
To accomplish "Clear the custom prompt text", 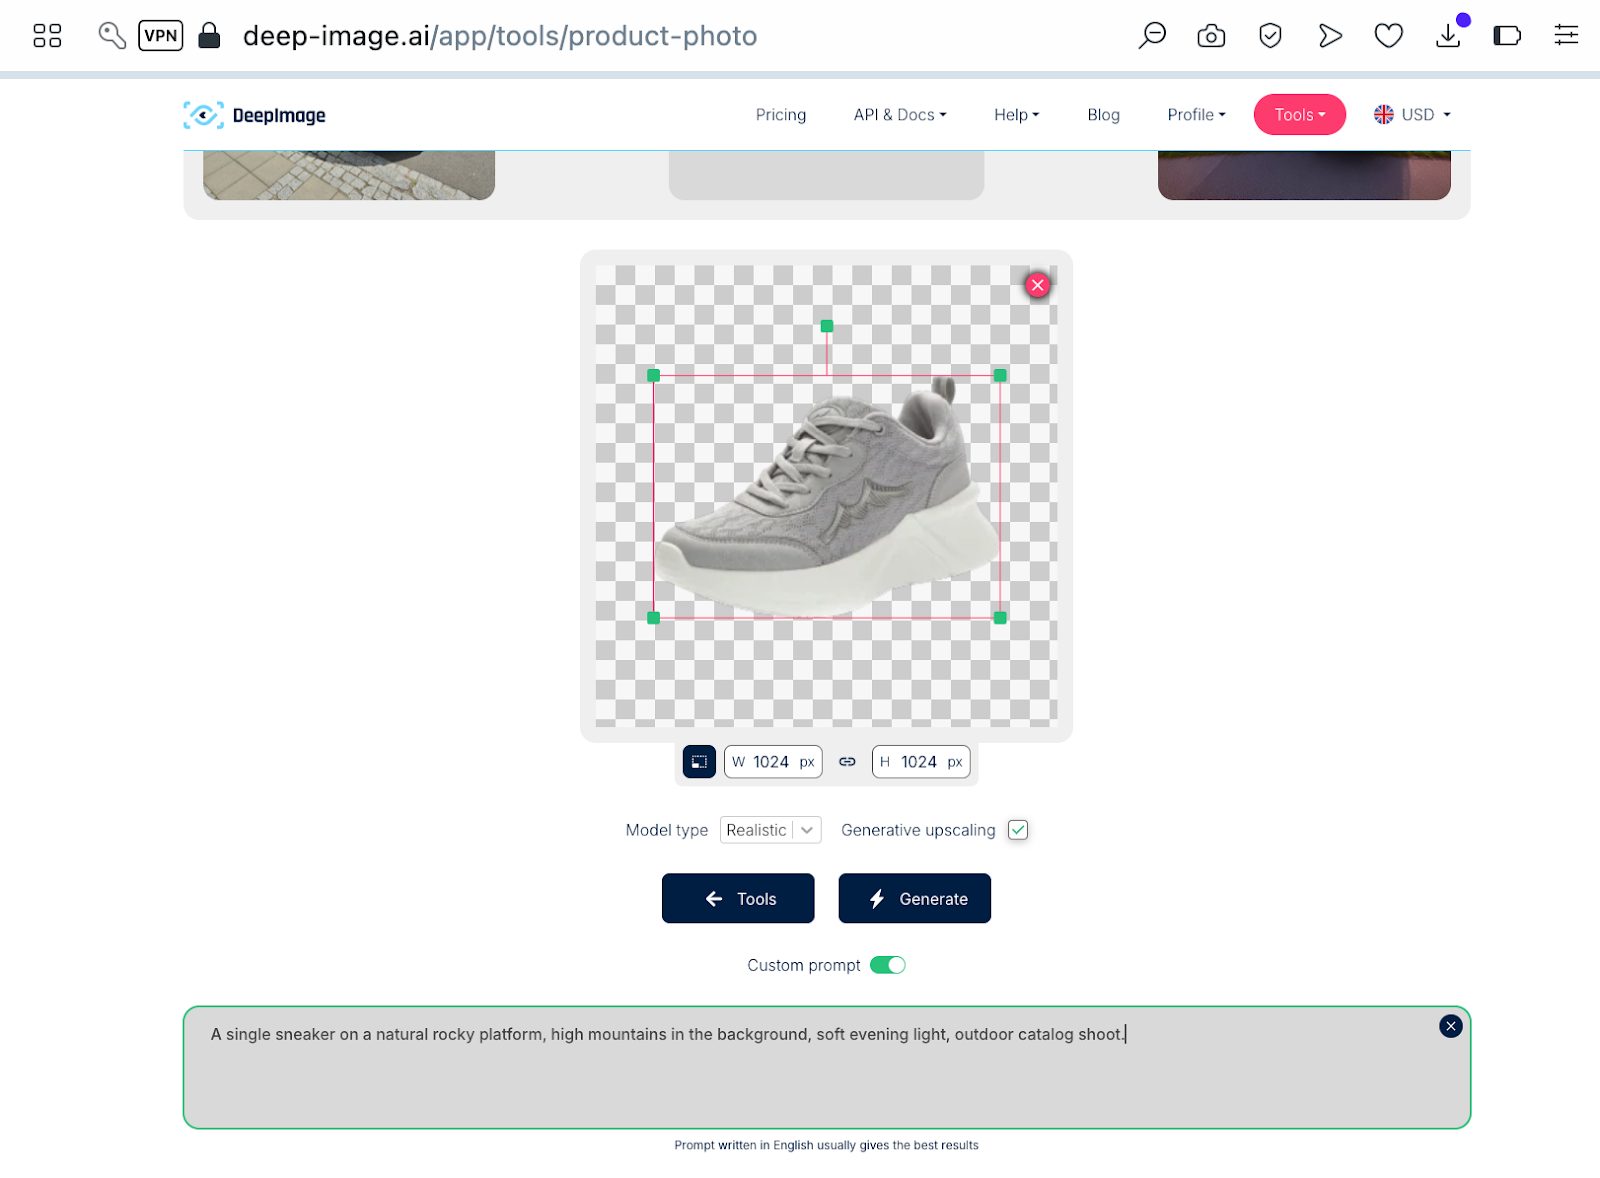I will point(1450,1026).
